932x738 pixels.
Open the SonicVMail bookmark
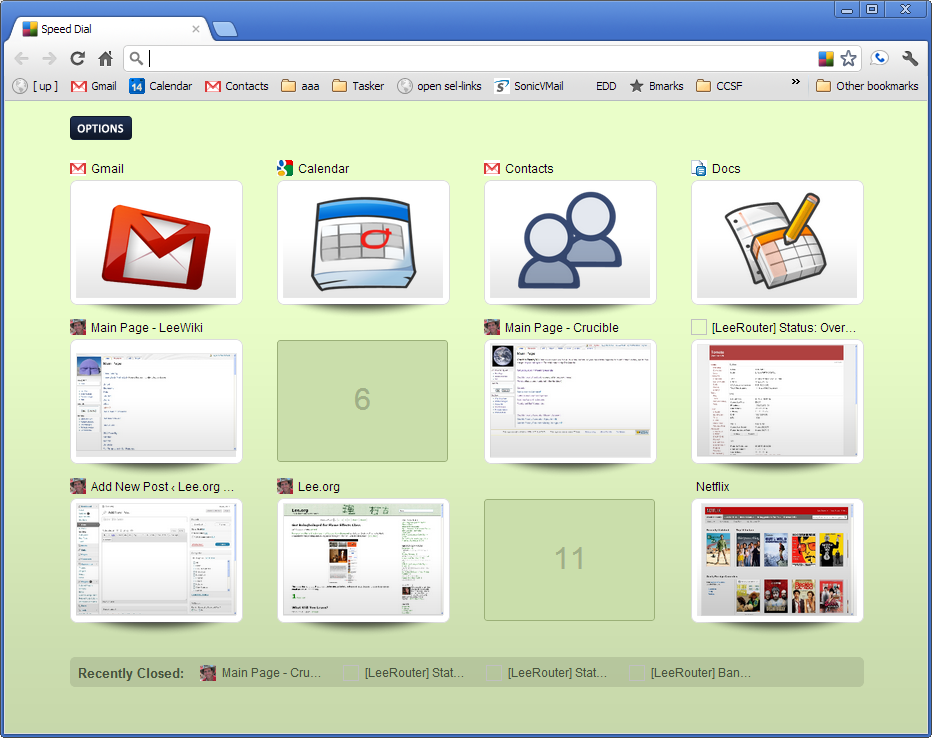(528, 86)
